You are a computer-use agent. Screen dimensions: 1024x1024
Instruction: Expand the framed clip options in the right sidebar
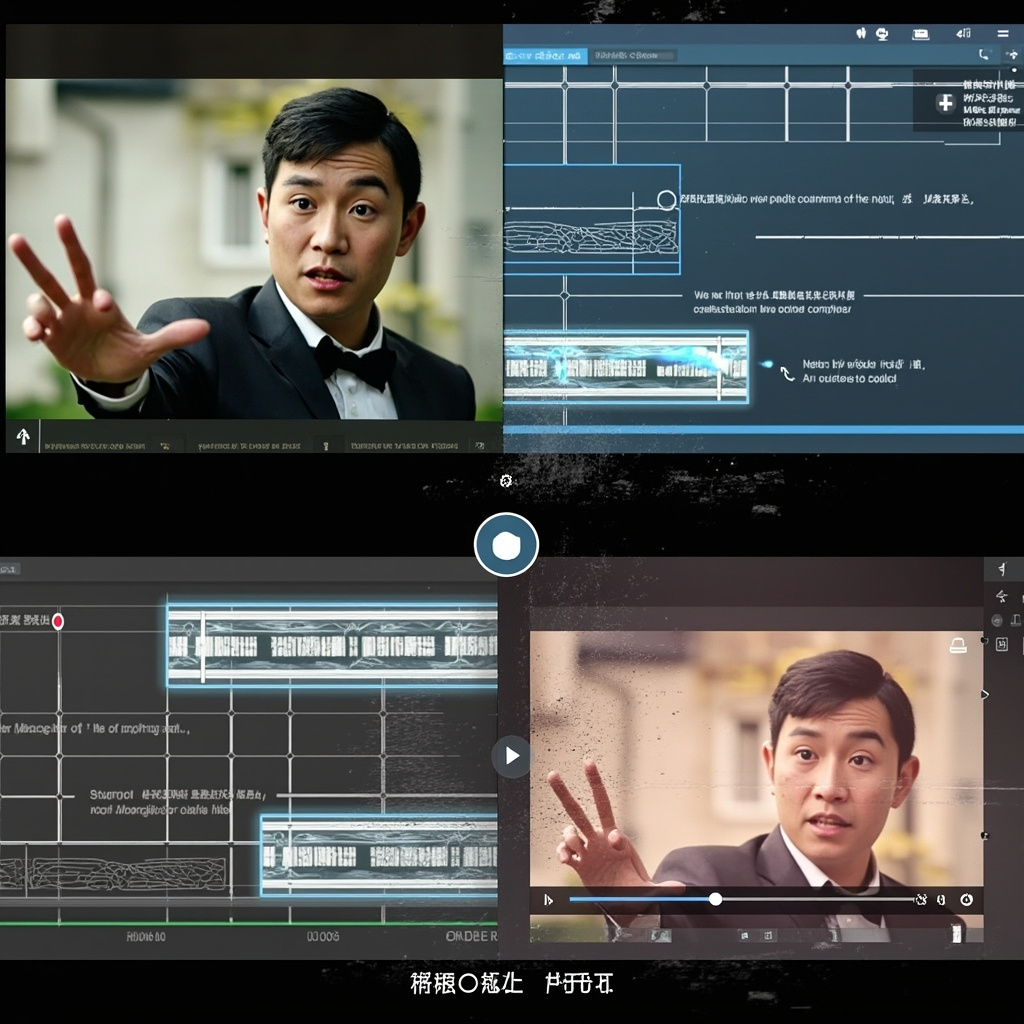pos(1001,643)
